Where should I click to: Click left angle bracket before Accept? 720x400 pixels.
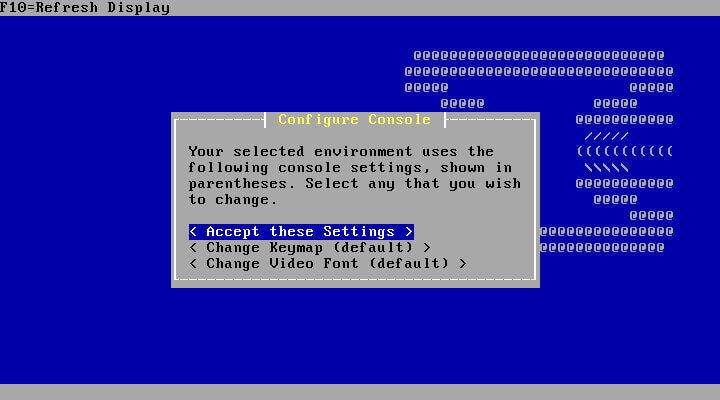tap(193, 231)
